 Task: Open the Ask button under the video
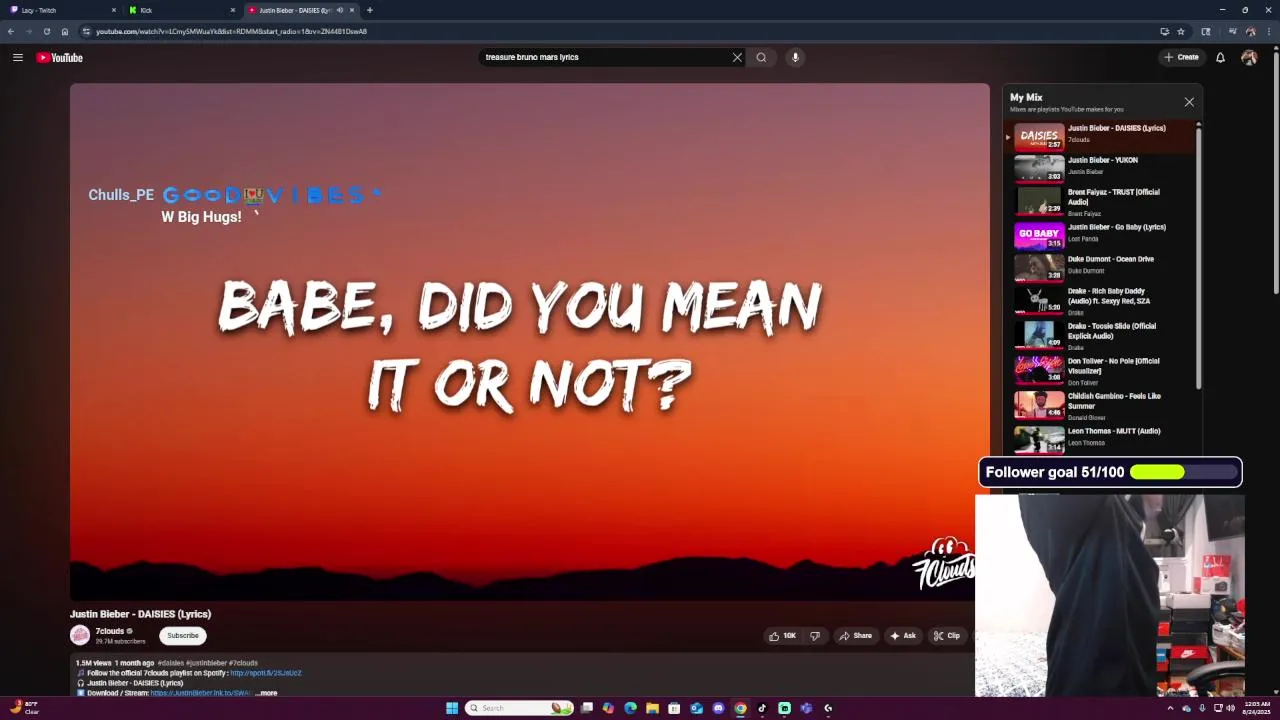(x=903, y=636)
